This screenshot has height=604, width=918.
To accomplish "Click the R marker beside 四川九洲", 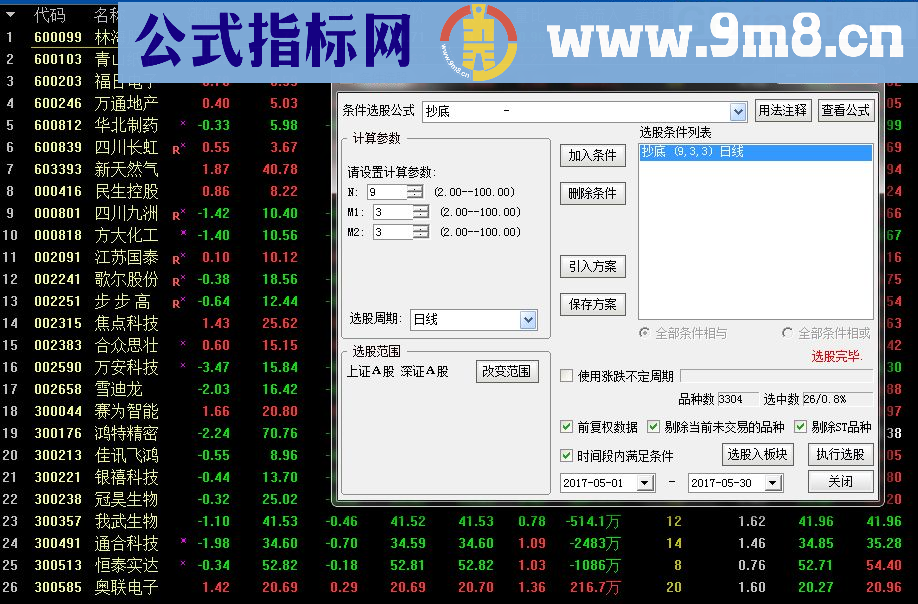I will click(176, 216).
